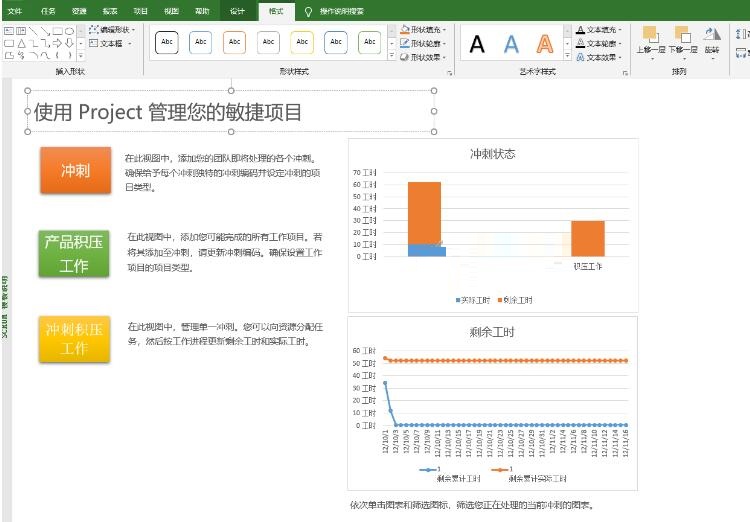The width and height of the screenshot is (750, 522).
Task: Switch to the 帮助 help tab
Action: point(202,11)
